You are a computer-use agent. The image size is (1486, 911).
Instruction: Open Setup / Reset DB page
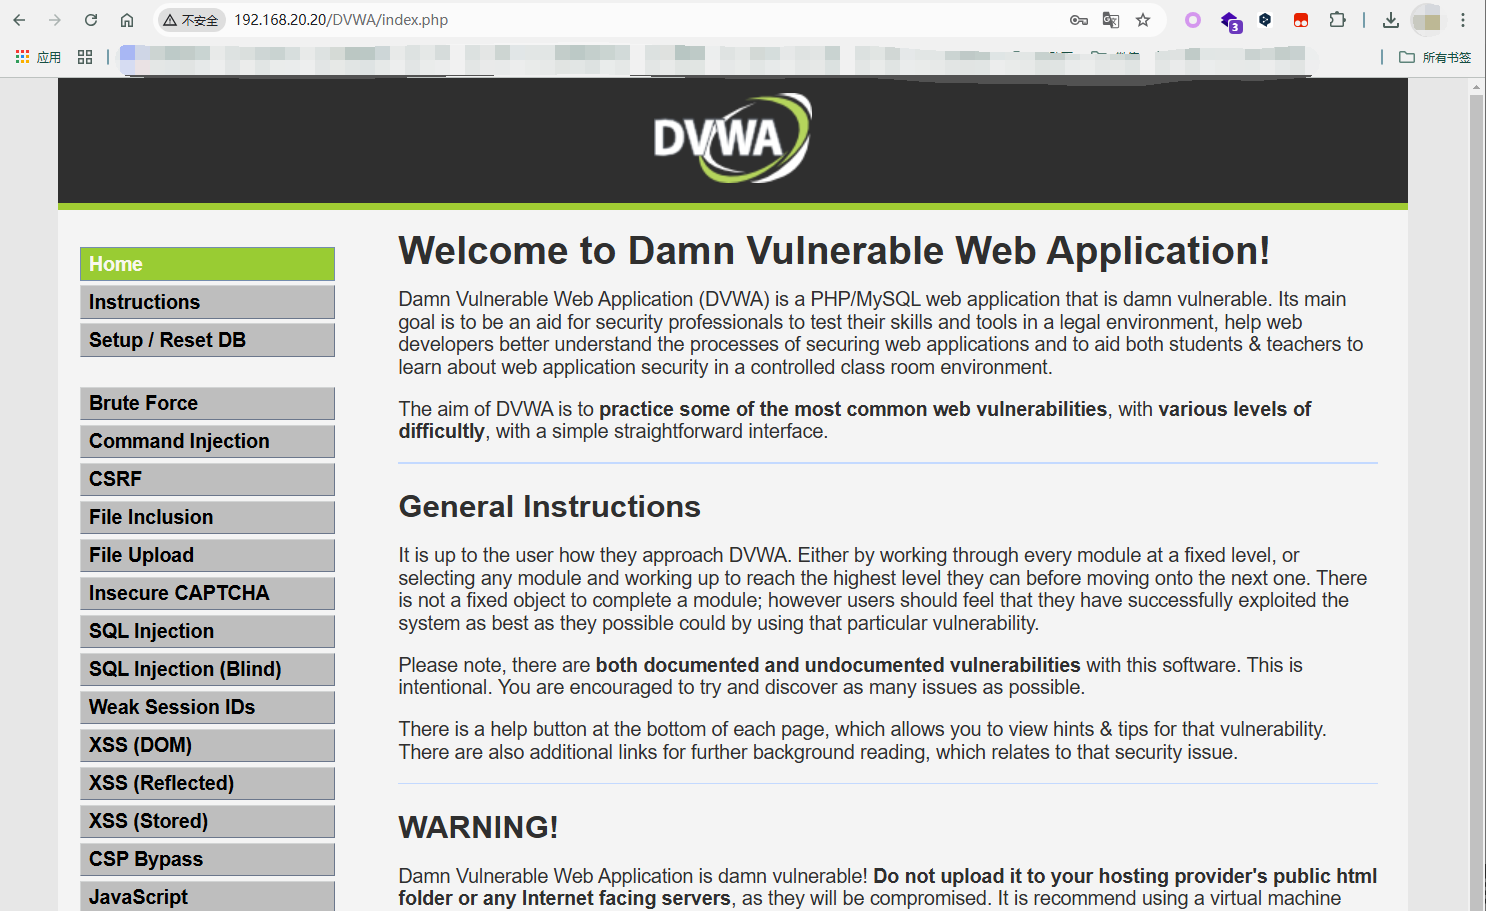207,340
